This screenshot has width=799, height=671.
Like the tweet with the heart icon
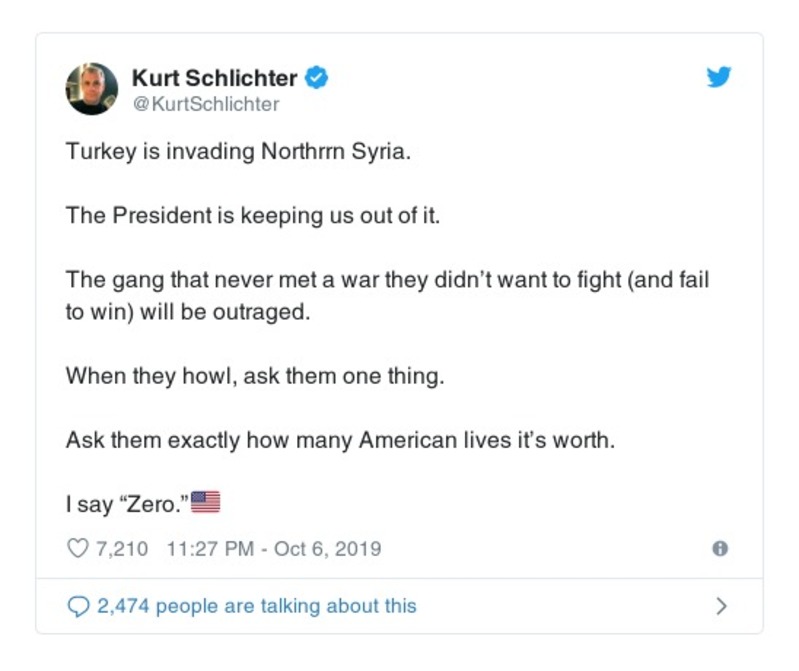[77, 549]
